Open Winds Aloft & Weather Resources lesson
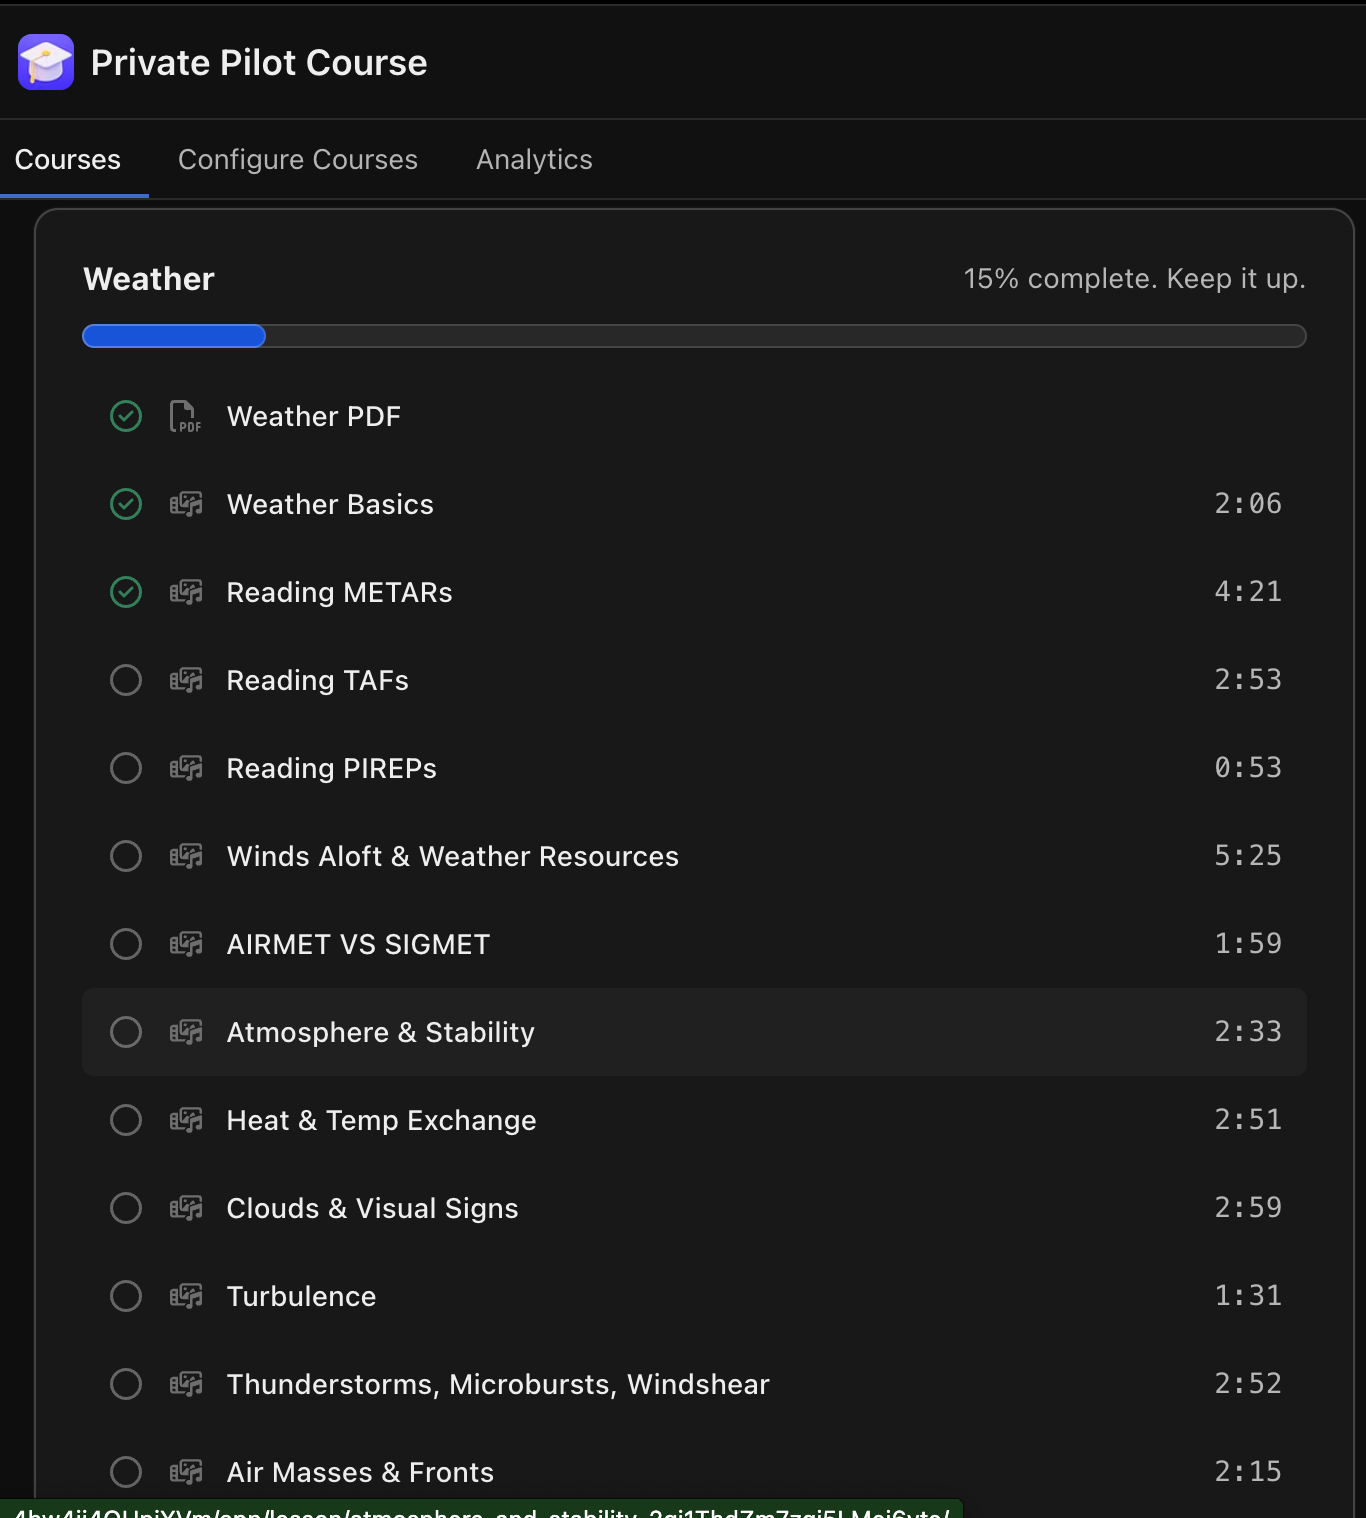Viewport: 1366px width, 1518px height. click(694, 856)
